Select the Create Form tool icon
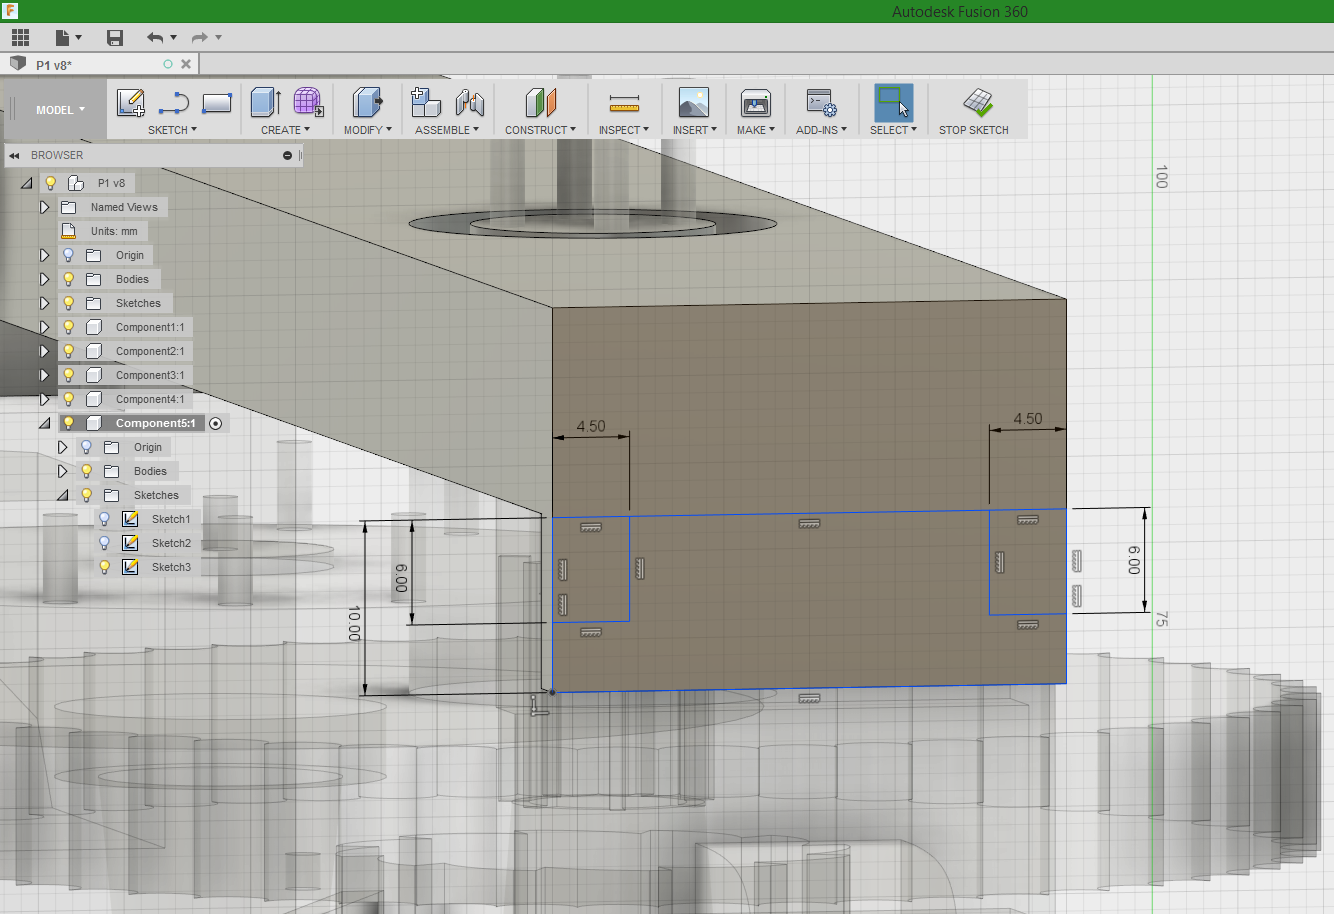The height and width of the screenshot is (914, 1334). [x=308, y=102]
